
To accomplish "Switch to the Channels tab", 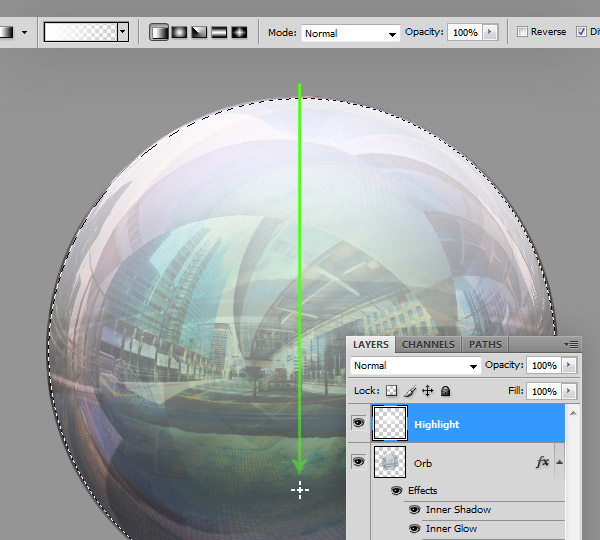I will click(428, 344).
